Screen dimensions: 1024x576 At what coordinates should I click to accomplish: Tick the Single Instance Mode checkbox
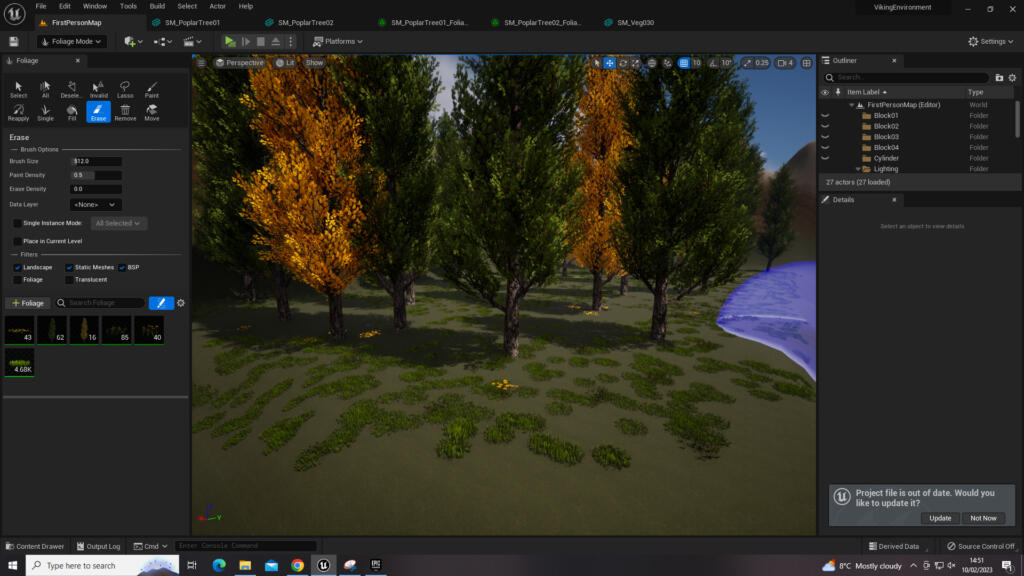click(x=18, y=223)
